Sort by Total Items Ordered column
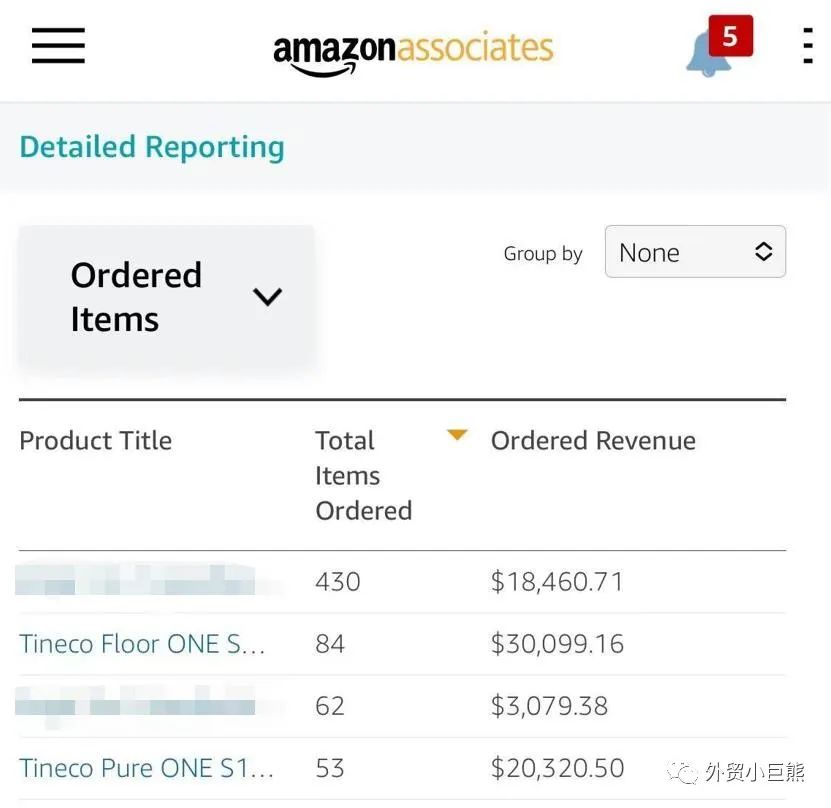 click(364, 475)
